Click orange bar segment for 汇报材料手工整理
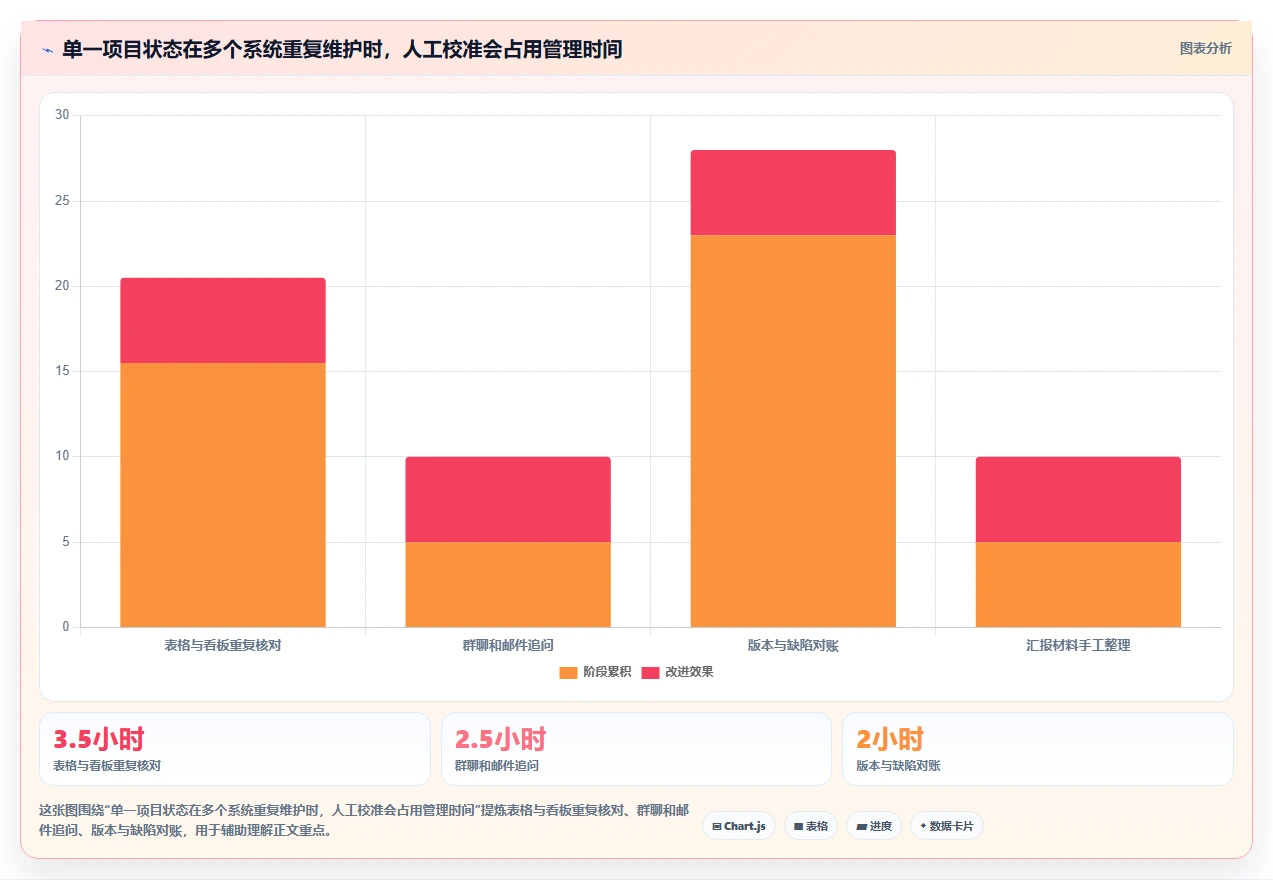The image size is (1273, 880). tap(1078, 584)
